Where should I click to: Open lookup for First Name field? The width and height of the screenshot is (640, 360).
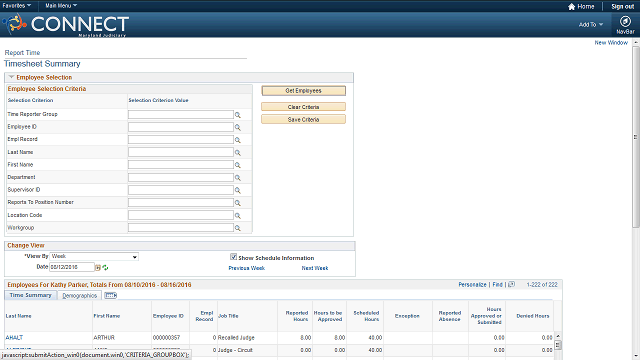[238, 165]
